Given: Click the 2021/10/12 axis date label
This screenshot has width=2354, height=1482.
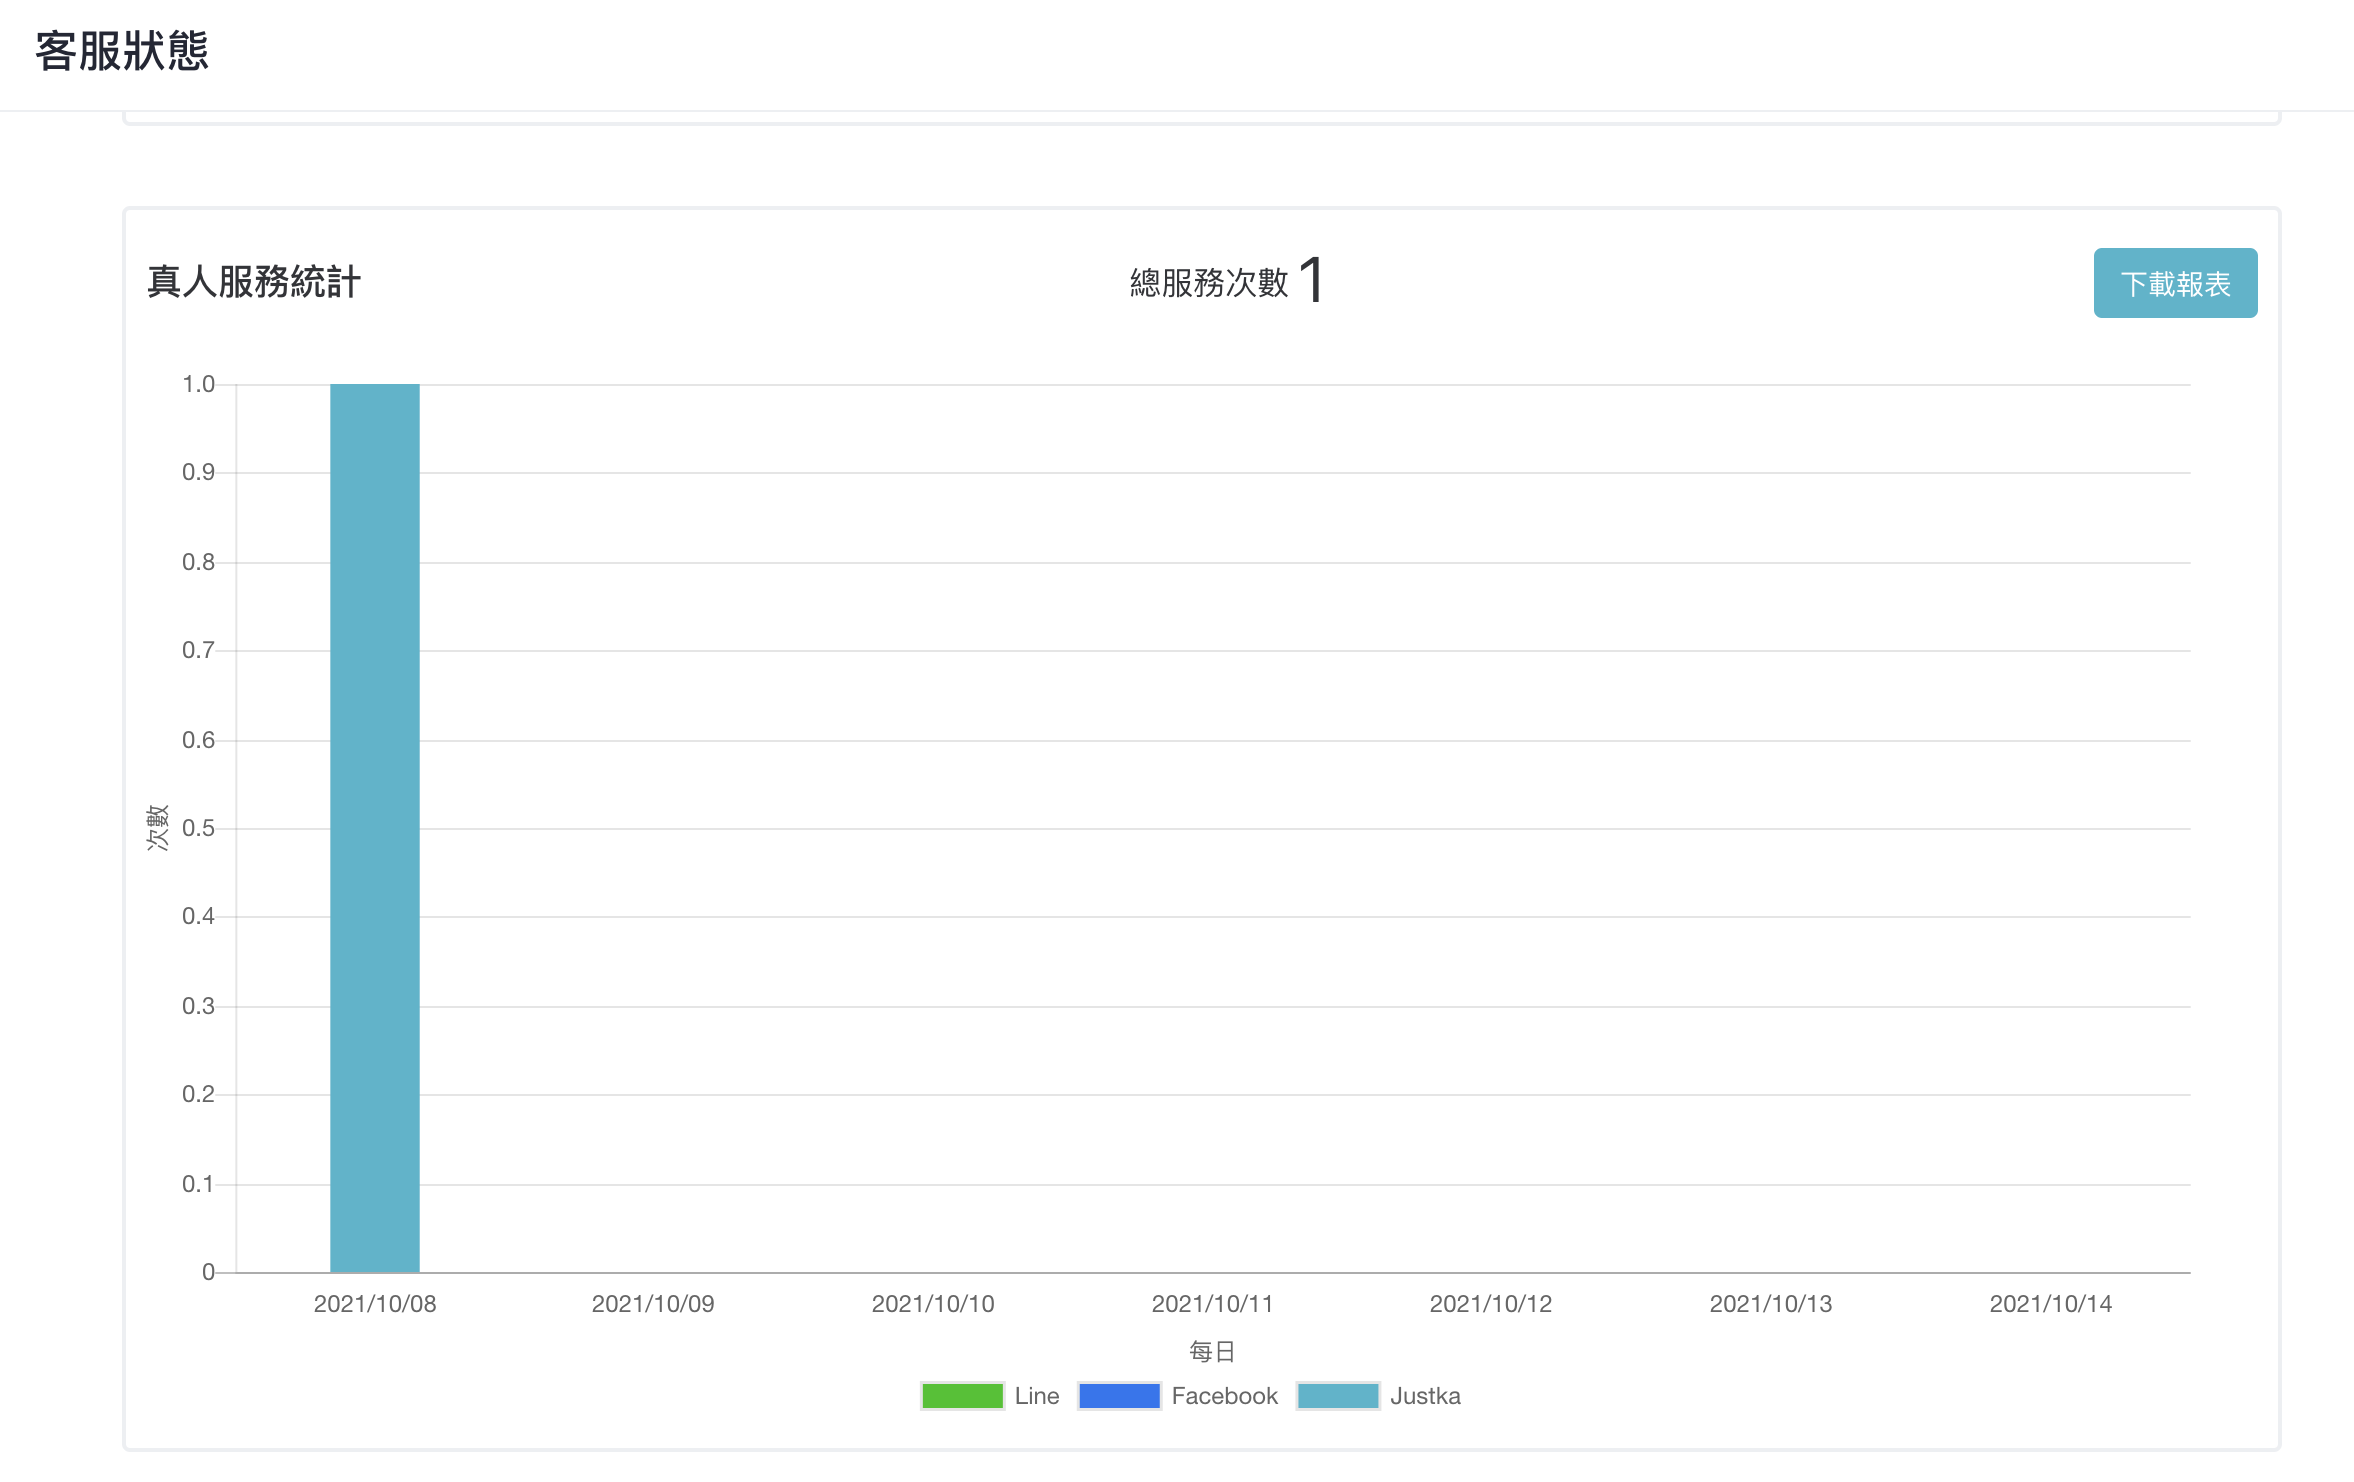Looking at the screenshot, I should (x=1491, y=1304).
